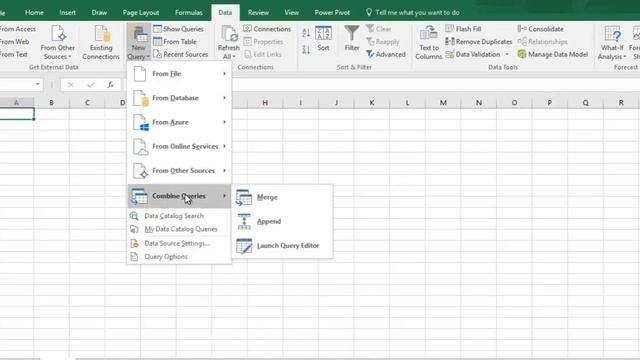Expand From Other Sources in the menu
This screenshot has height=360, width=640.
(x=179, y=171)
